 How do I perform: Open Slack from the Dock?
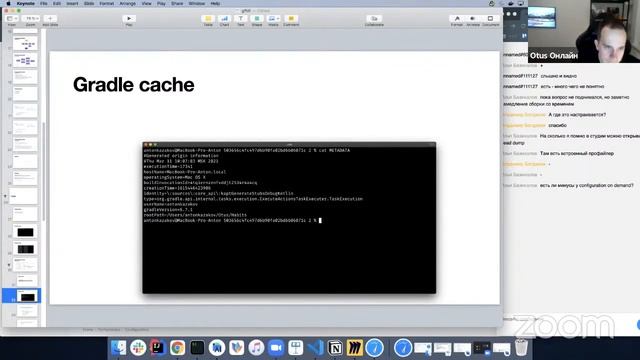[138, 348]
